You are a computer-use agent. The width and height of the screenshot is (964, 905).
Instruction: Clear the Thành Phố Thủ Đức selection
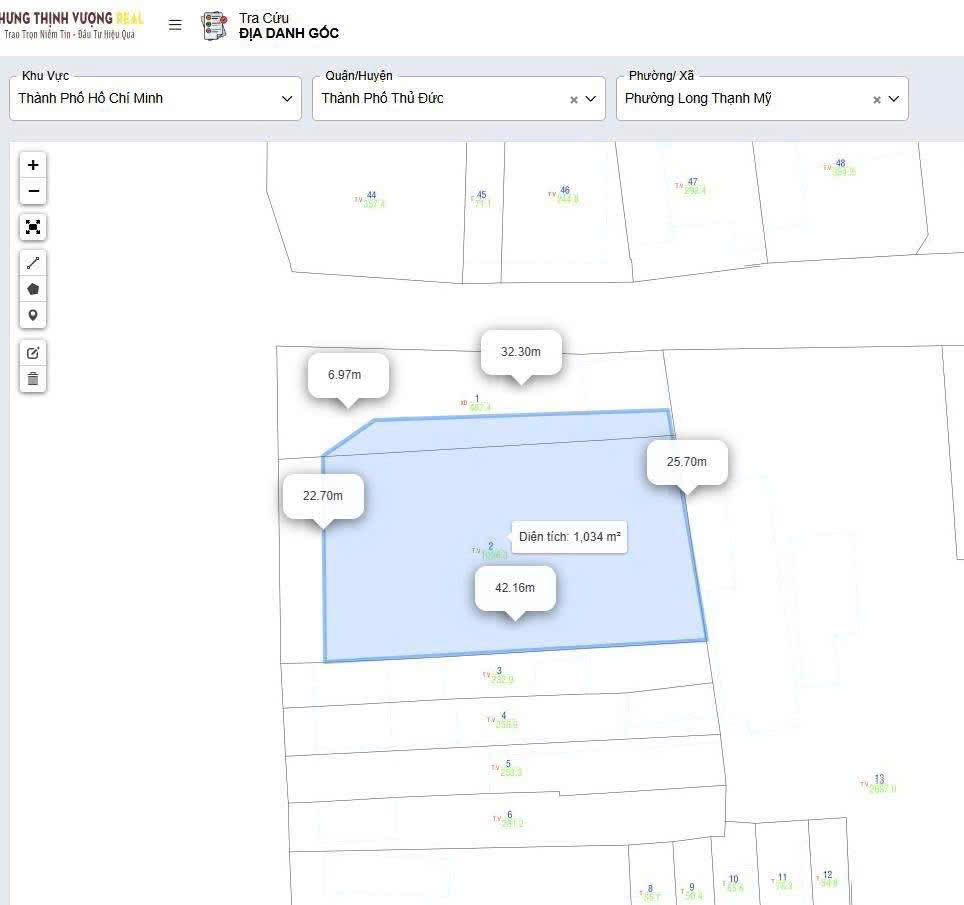point(573,100)
